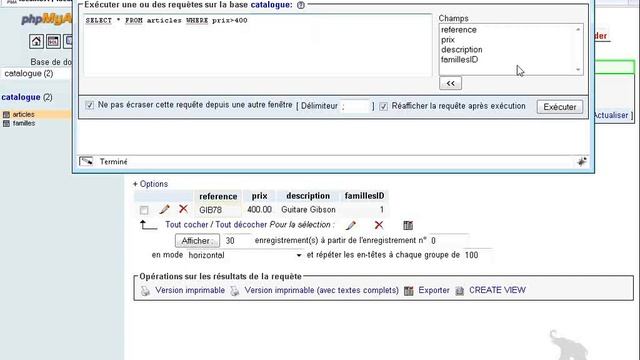Click printer icon beside Version imprimable

(145, 291)
